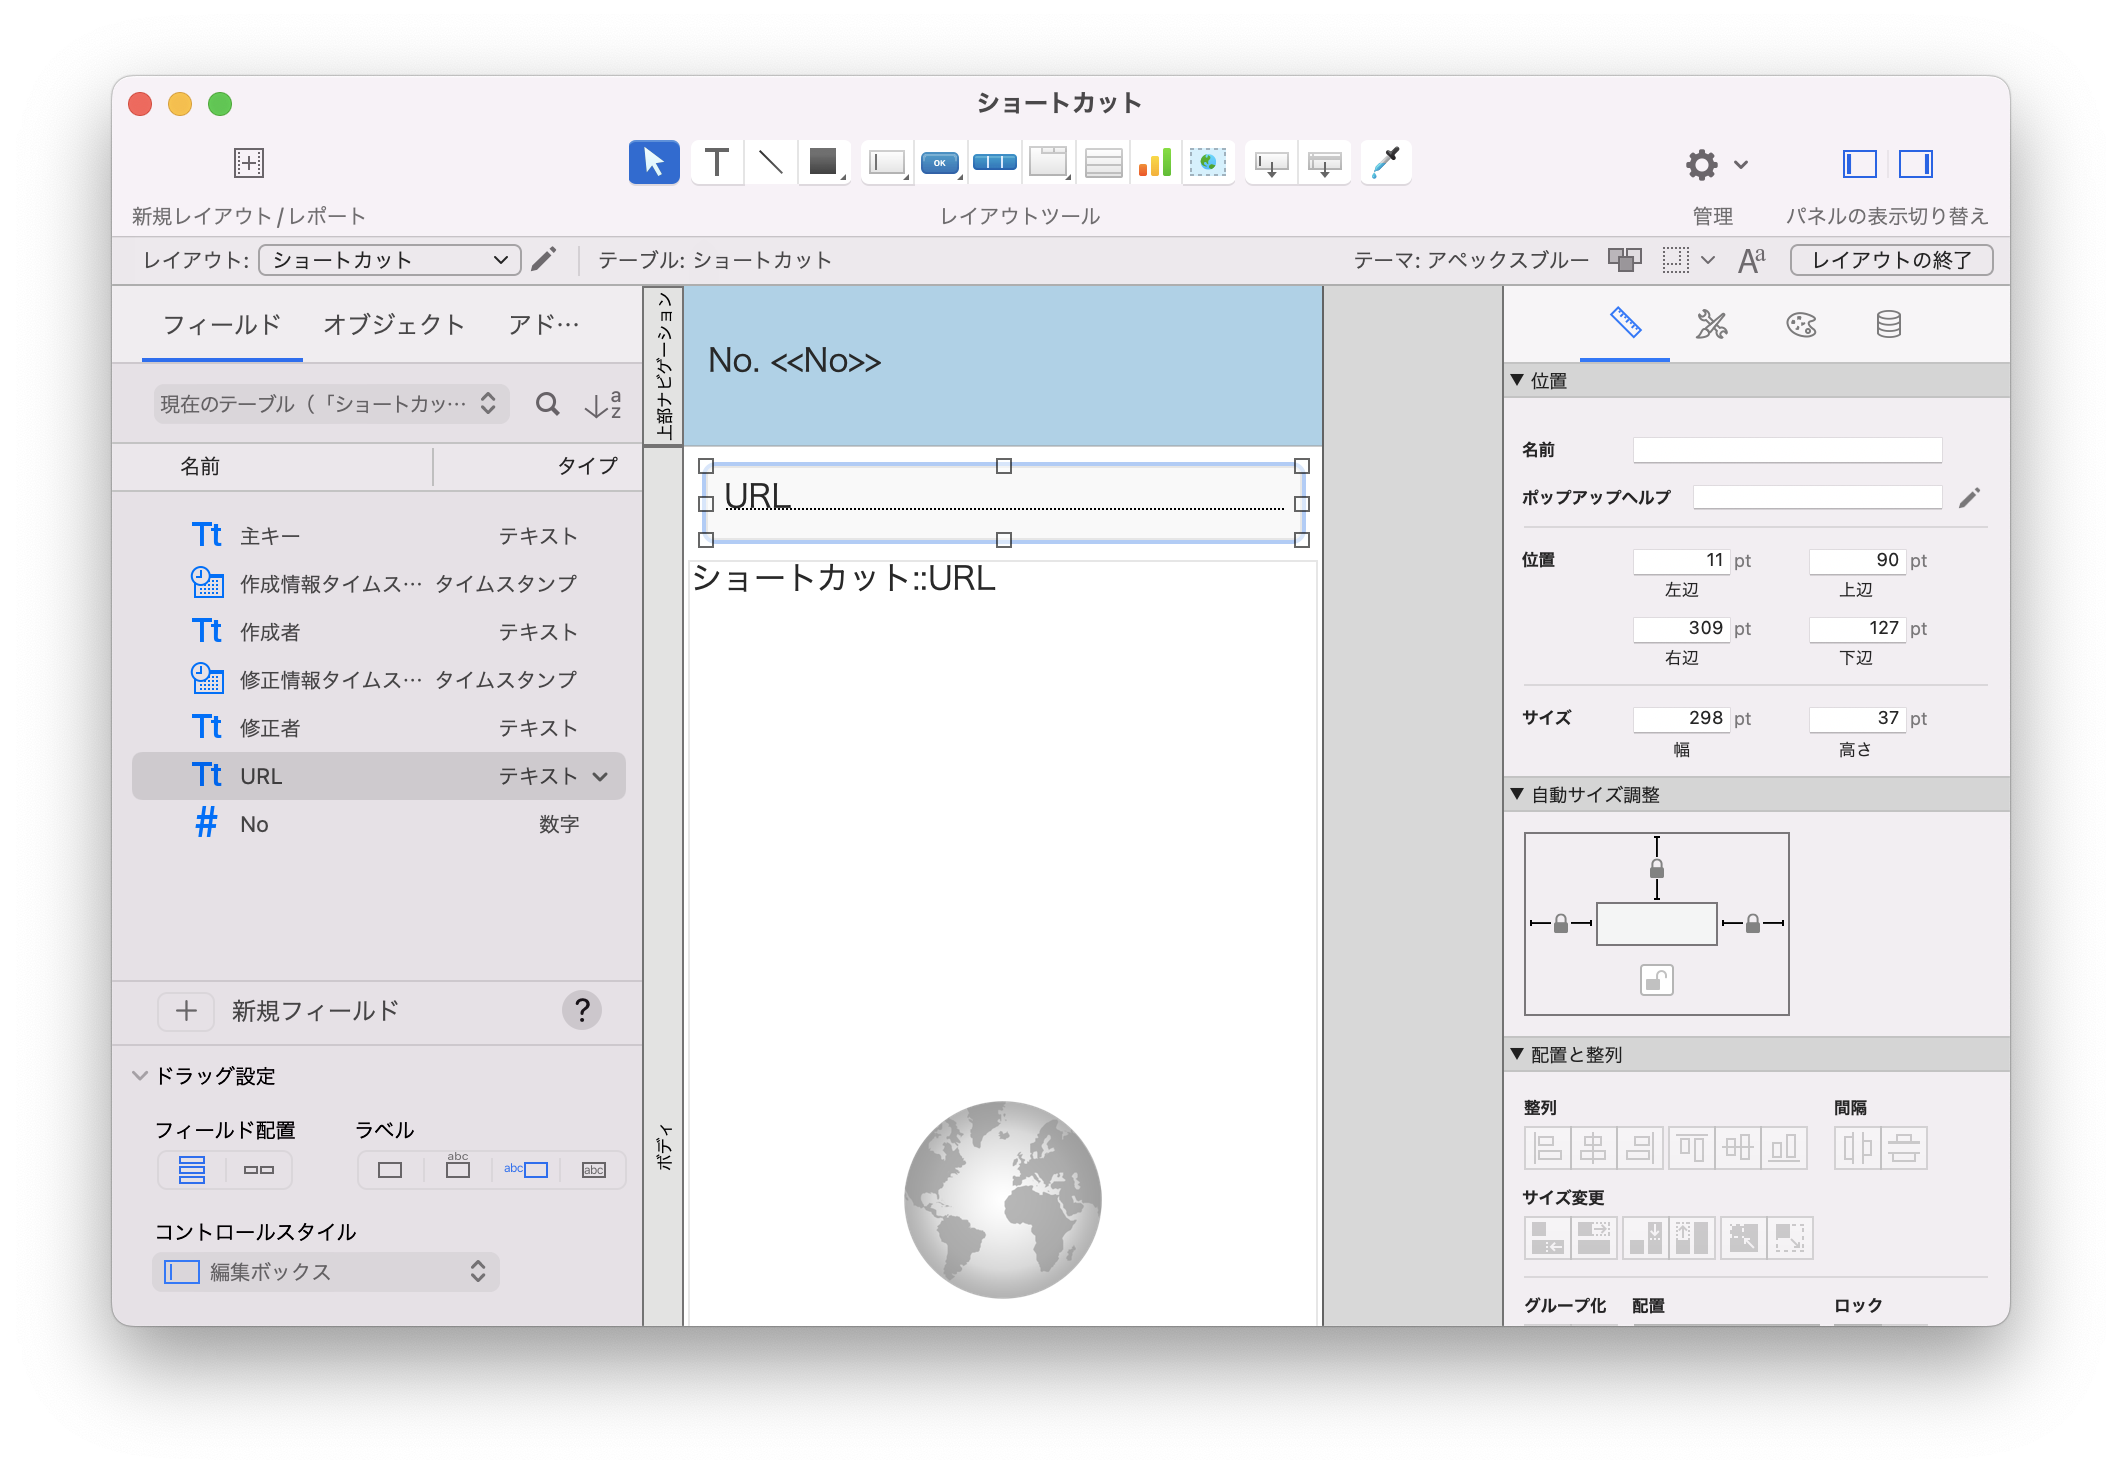Viewport: 2122px width, 1474px height.
Task: Select the Line tool
Action: (770, 162)
